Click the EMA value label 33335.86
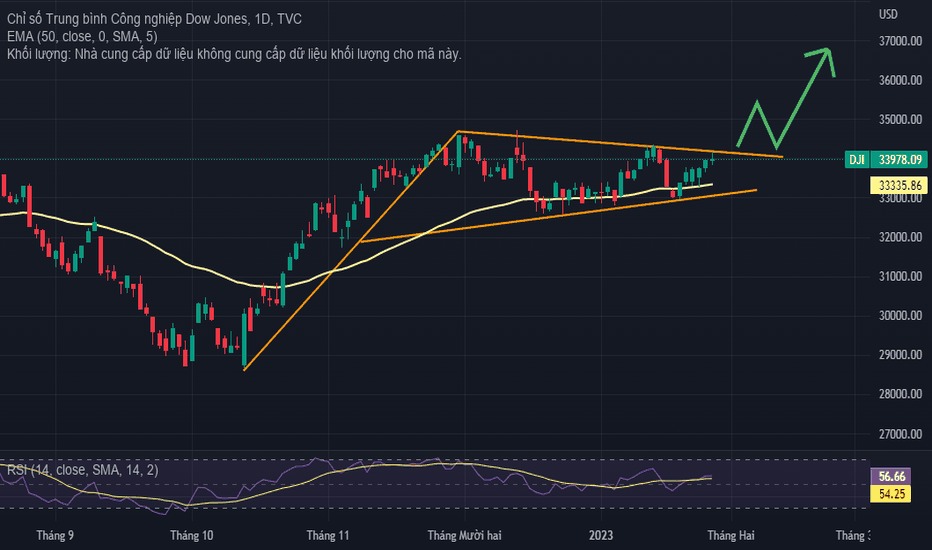This screenshot has height=550, width=932. [900, 185]
